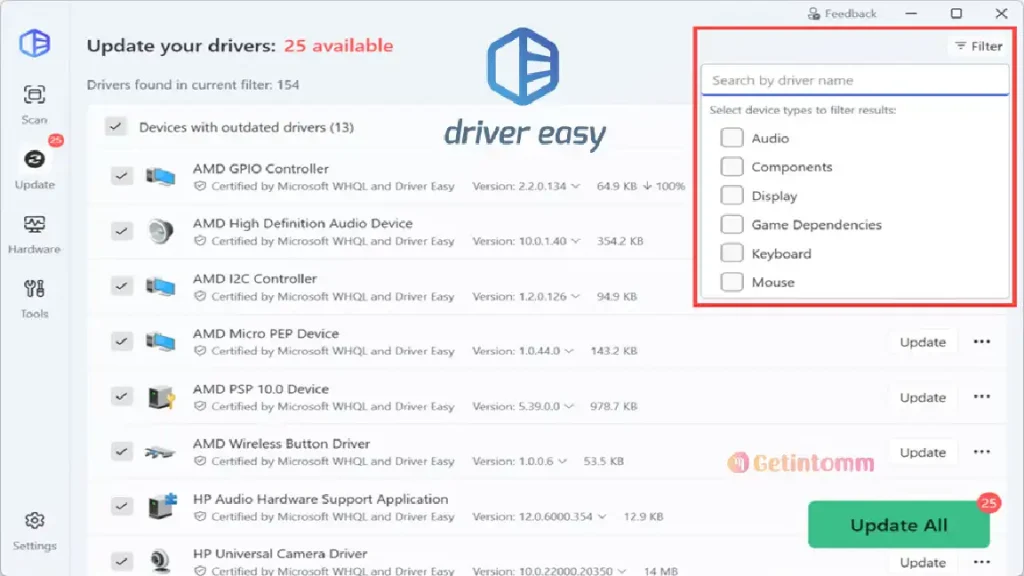Enable the Audio filter checkbox
Viewport: 1024px width, 576px height.
click(x=731, y=138)
